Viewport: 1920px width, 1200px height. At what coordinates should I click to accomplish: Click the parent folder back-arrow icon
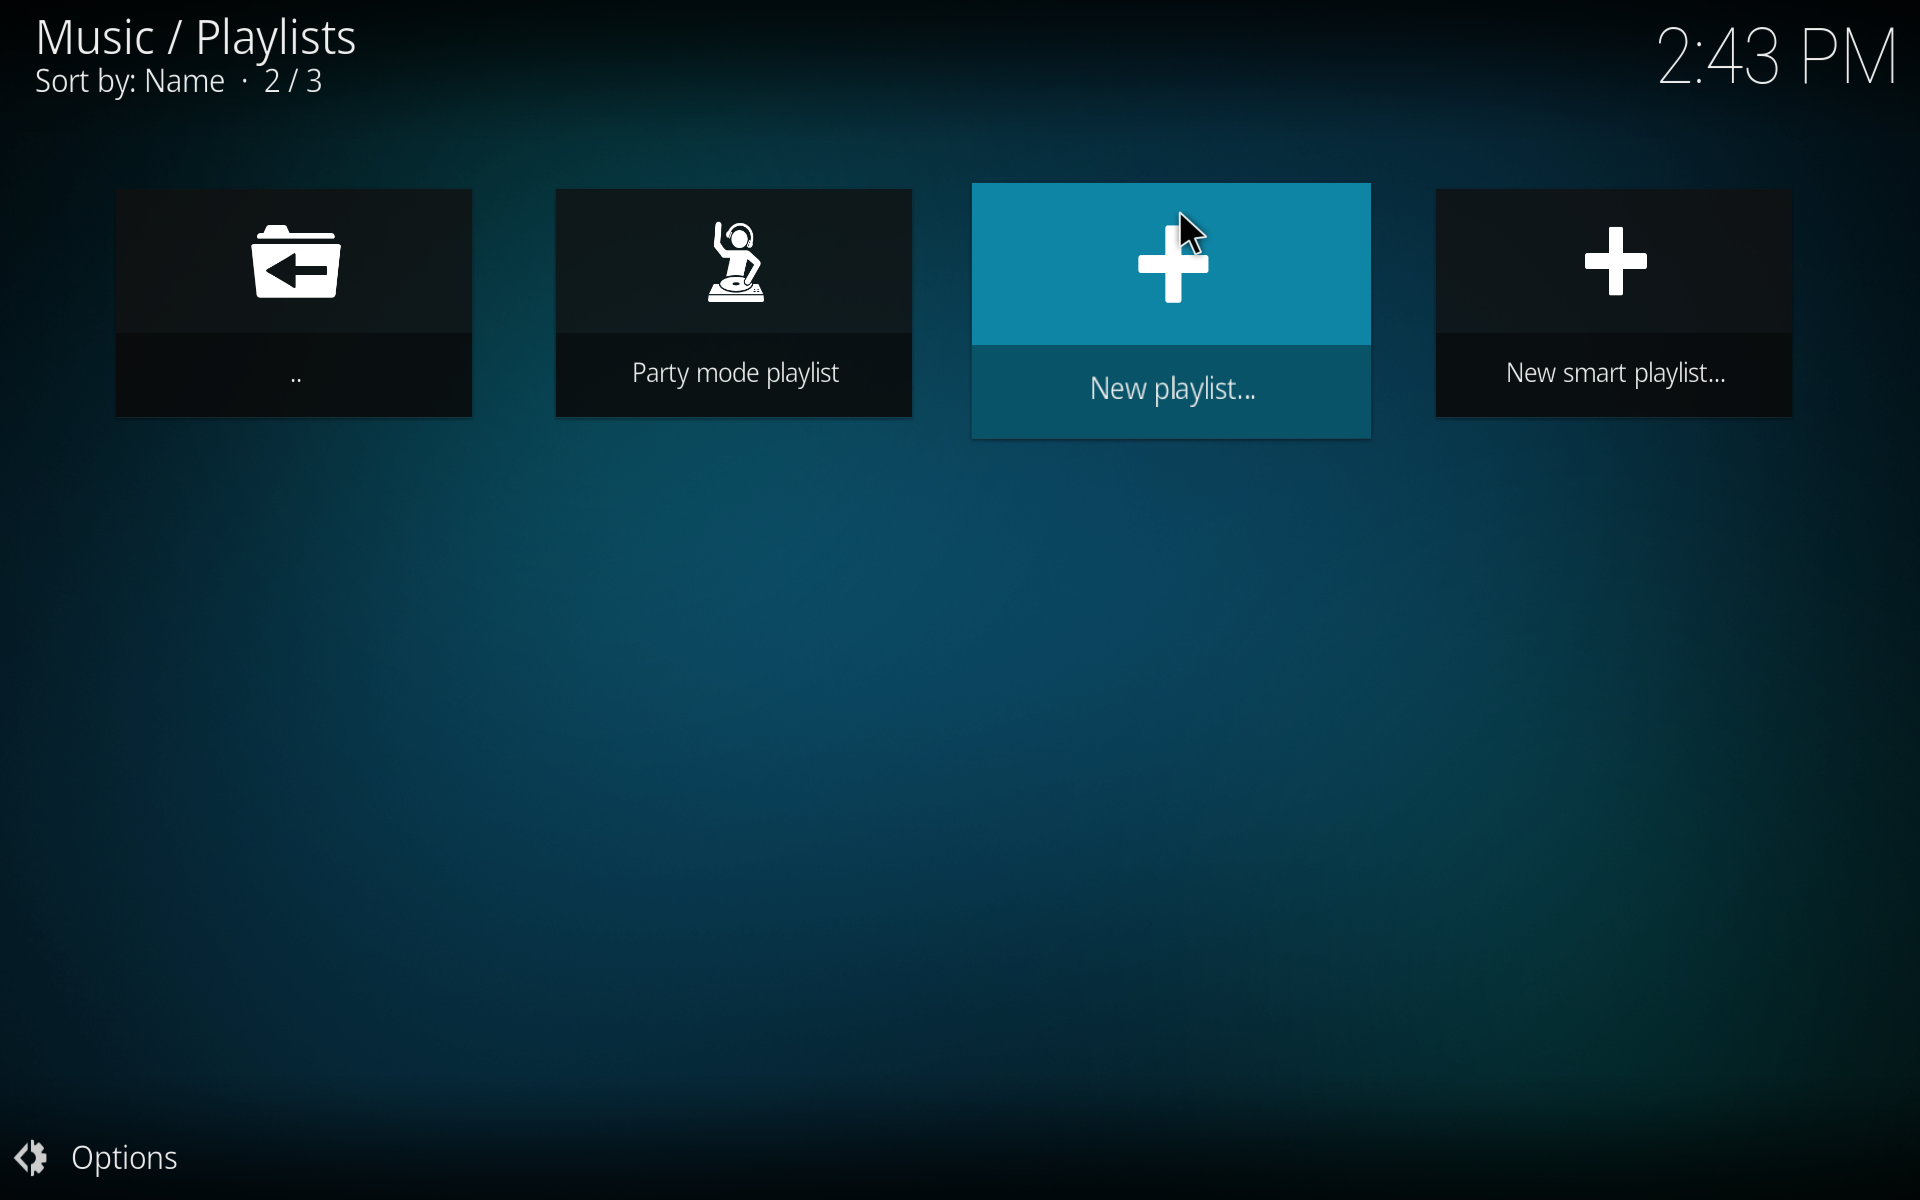click(295, 263)
